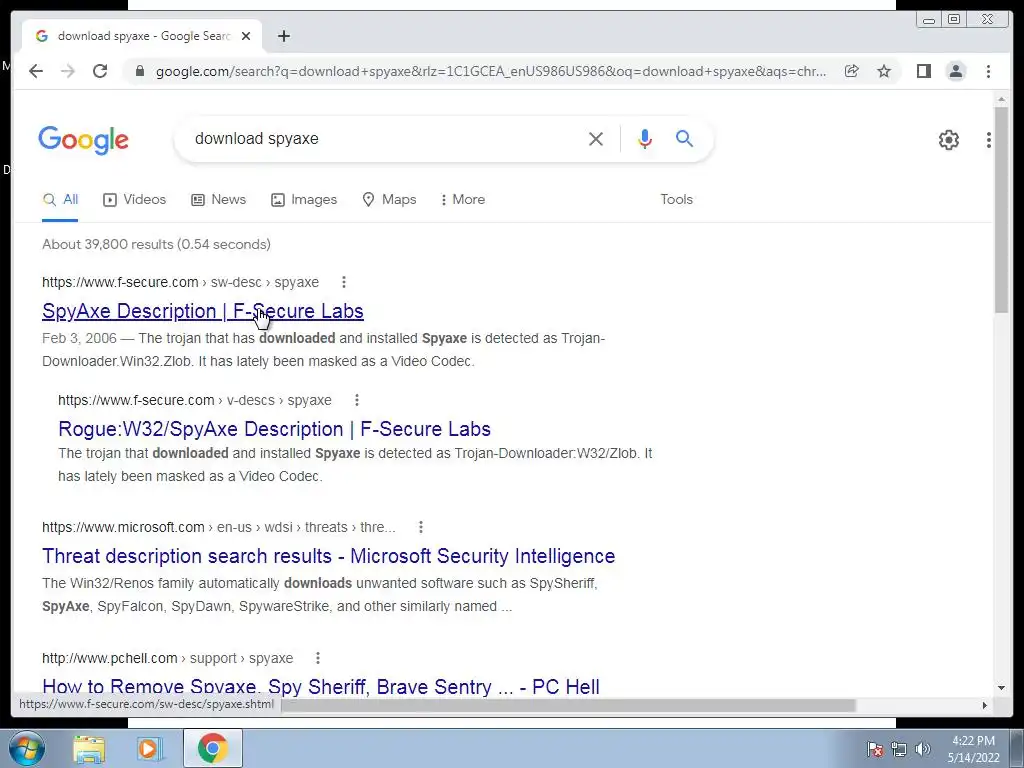The image size is (1024, 768).
Task: Click the f-secure.com sw-desc spyaxe URL text
Action: click(180, 282)
